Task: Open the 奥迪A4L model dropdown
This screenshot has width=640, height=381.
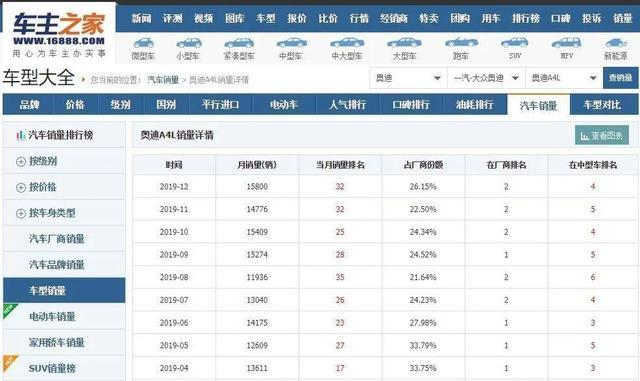Action: 564,78
